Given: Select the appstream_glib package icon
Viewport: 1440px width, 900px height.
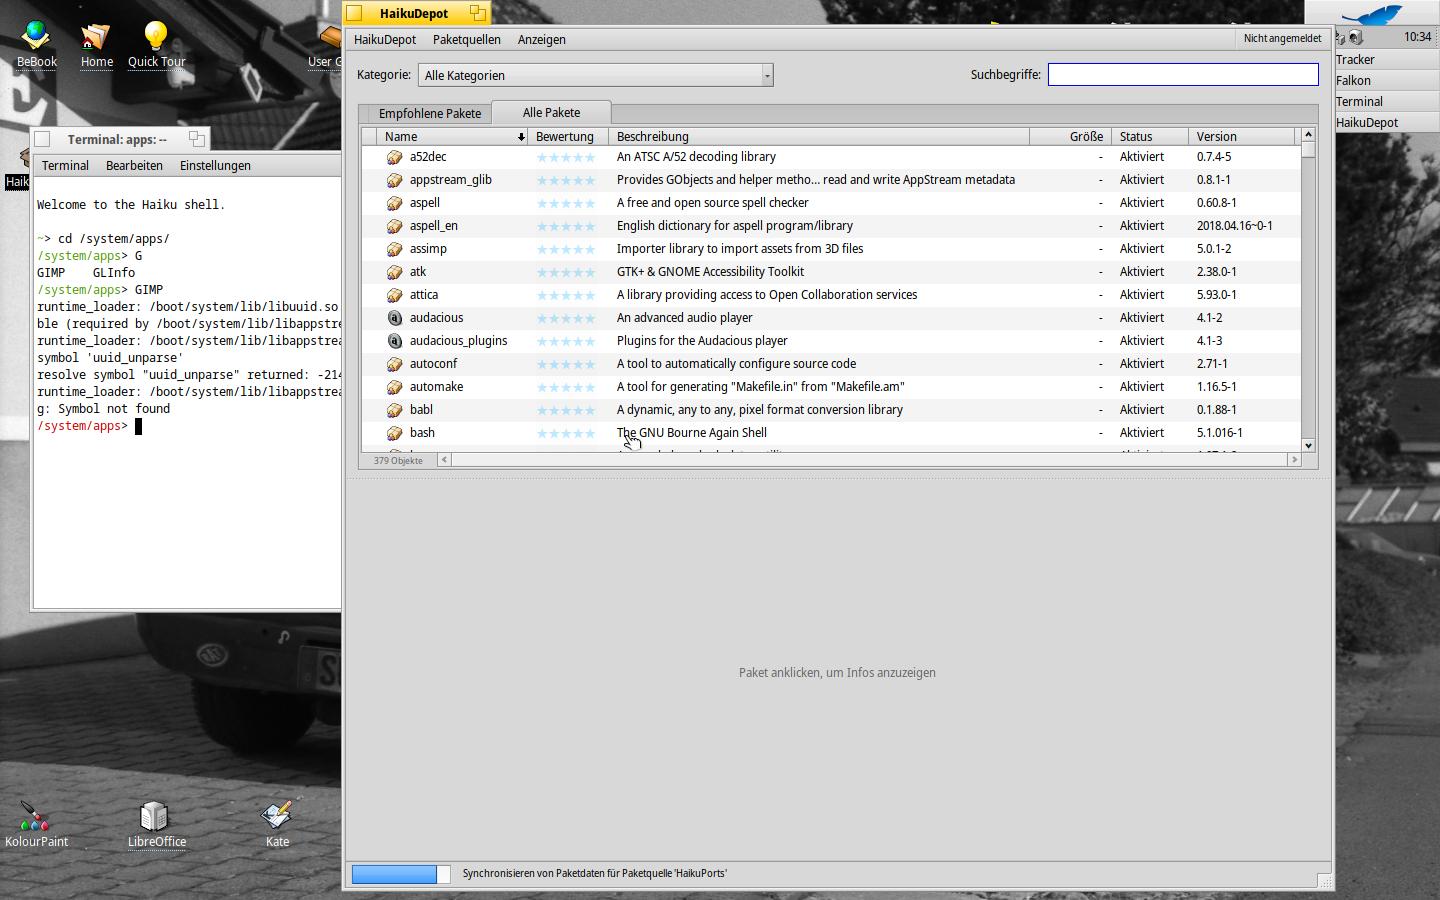Looking at the screenshot, I should pyautogui.click(x=394, y=180).
